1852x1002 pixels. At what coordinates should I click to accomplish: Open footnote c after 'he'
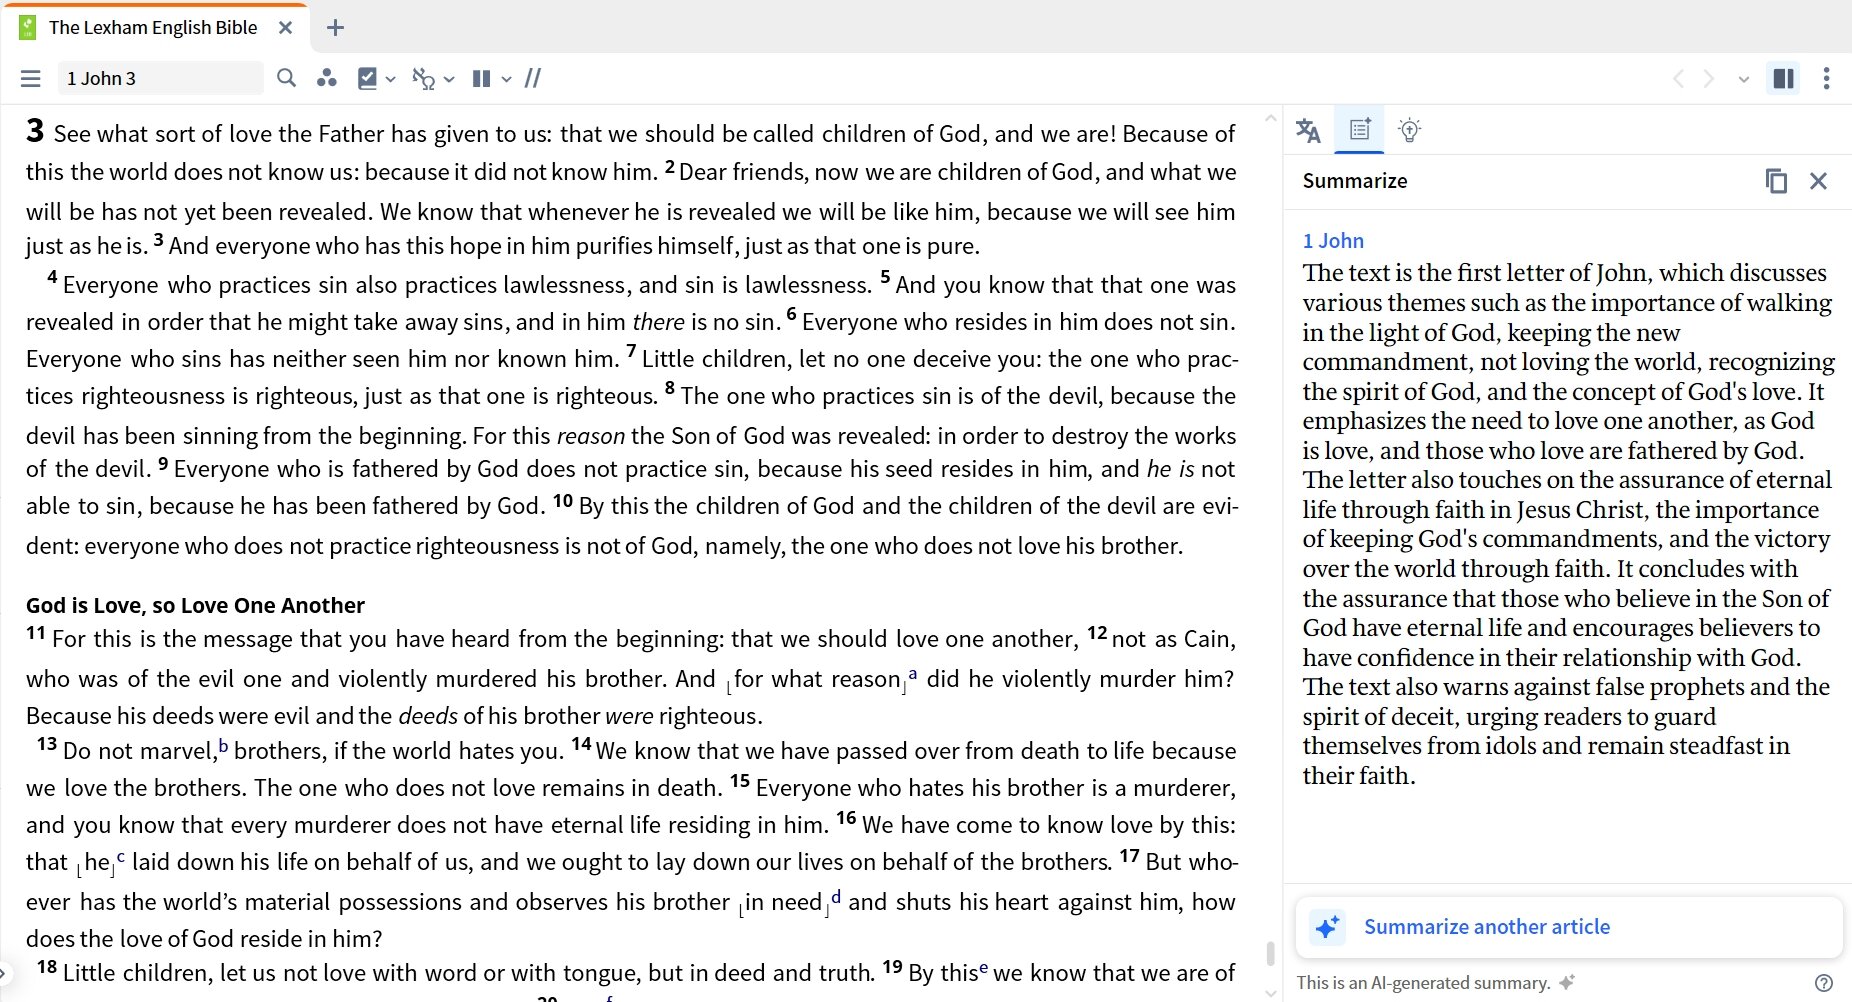coord(121,857)
